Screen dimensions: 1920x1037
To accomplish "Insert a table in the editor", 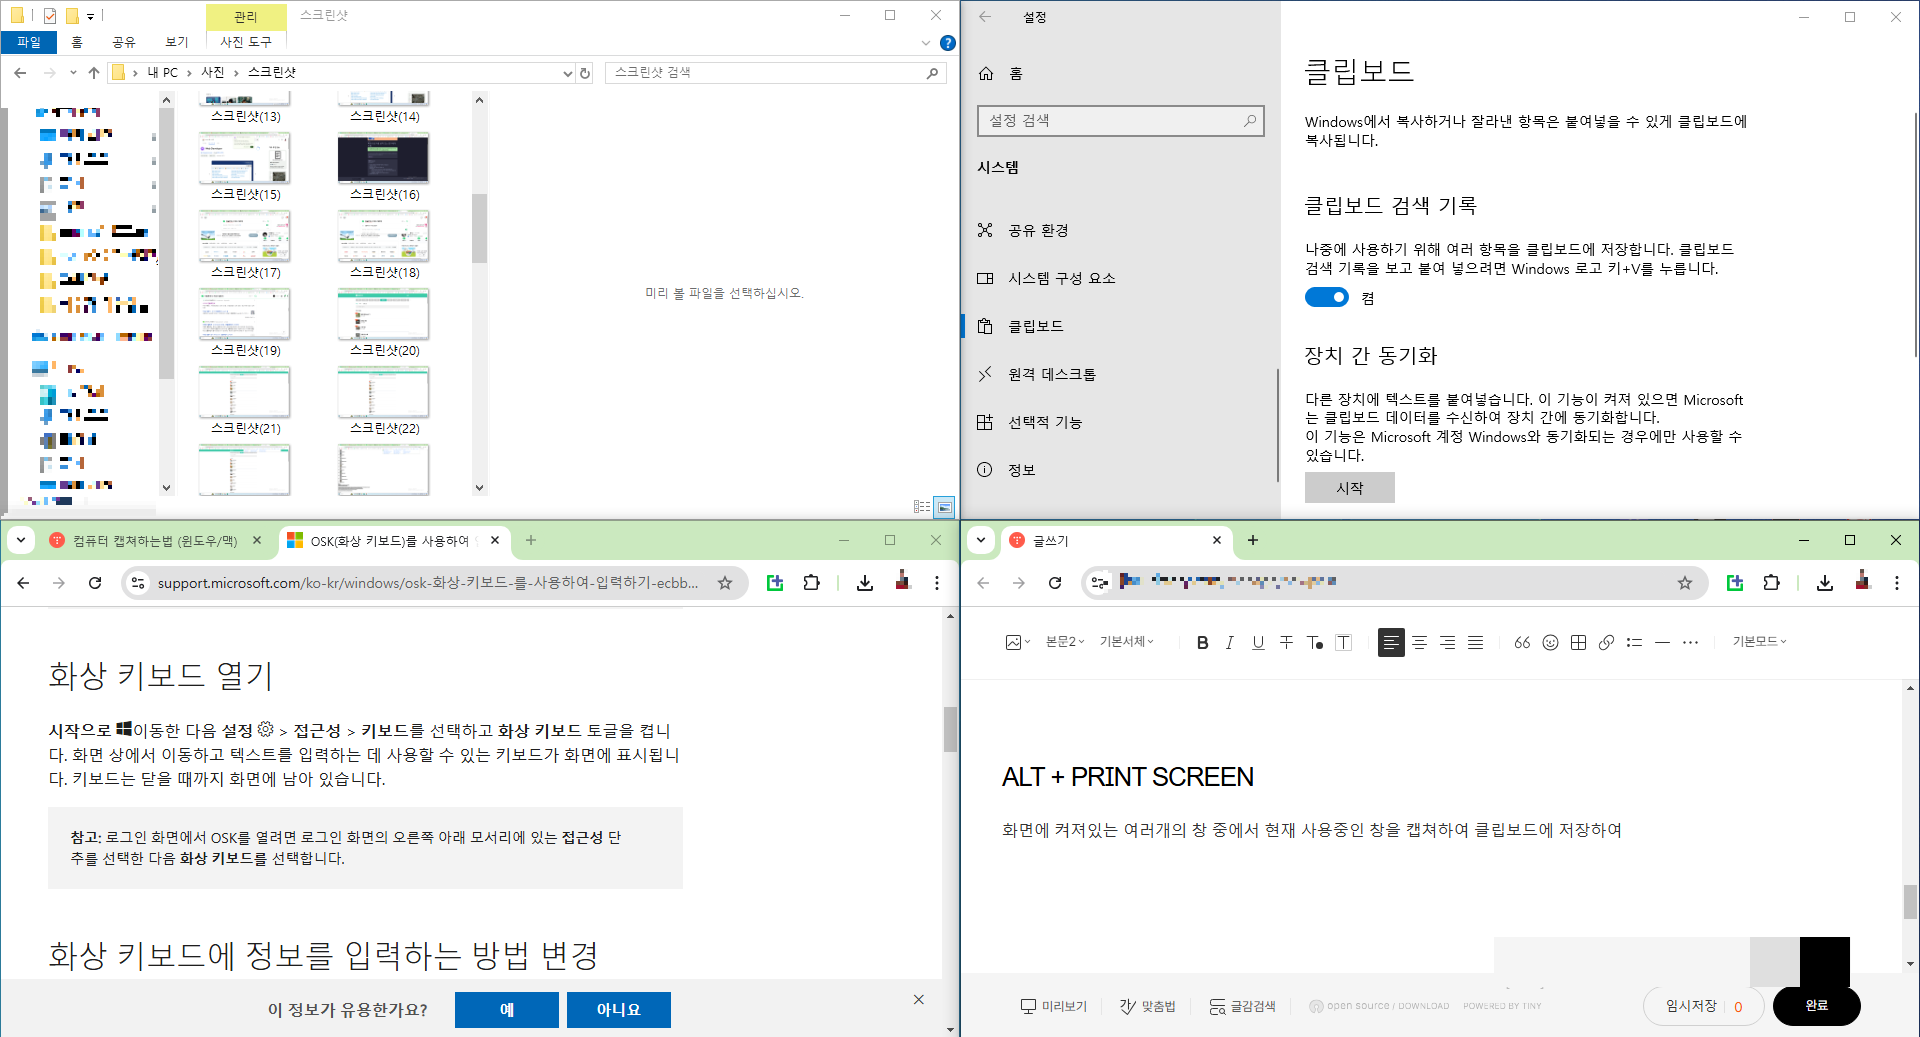I will coord(1578,642).
